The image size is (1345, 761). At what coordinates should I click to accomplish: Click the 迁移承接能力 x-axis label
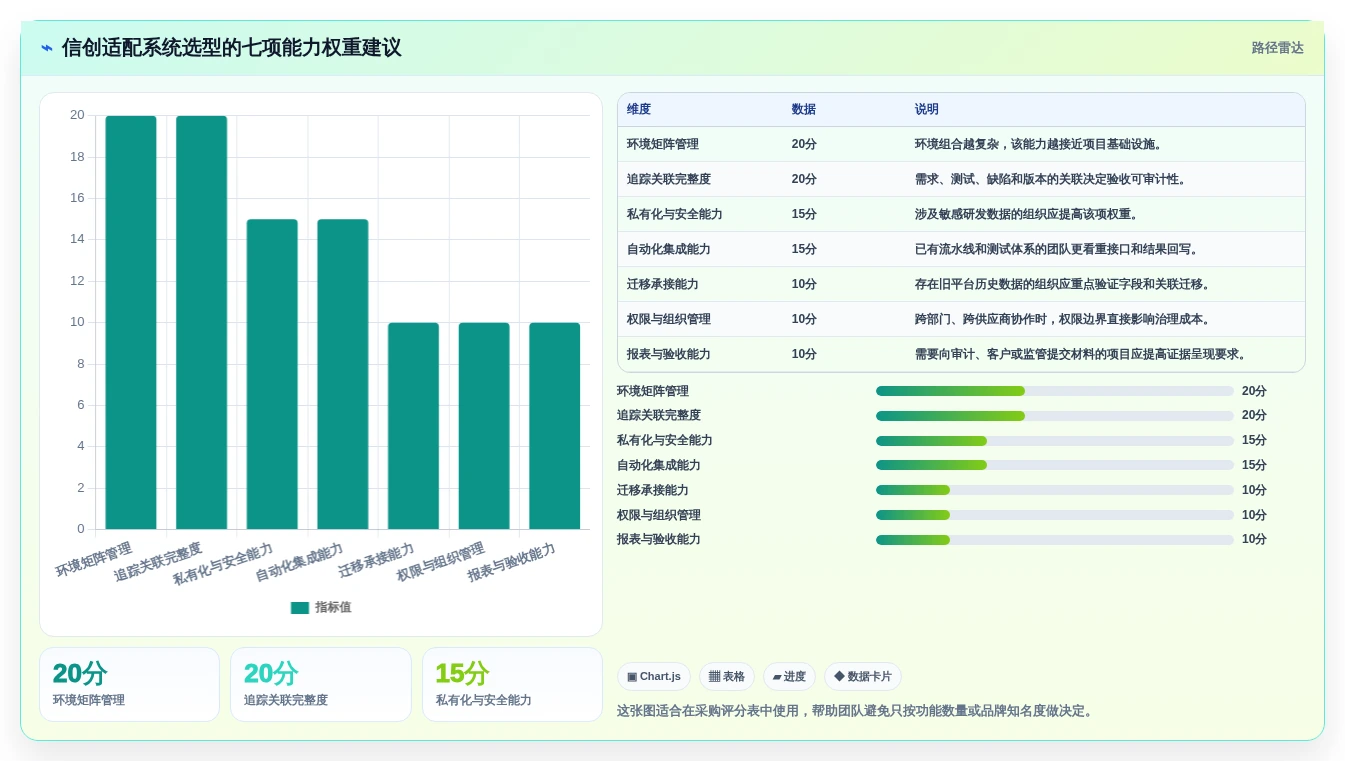point(377,561)
